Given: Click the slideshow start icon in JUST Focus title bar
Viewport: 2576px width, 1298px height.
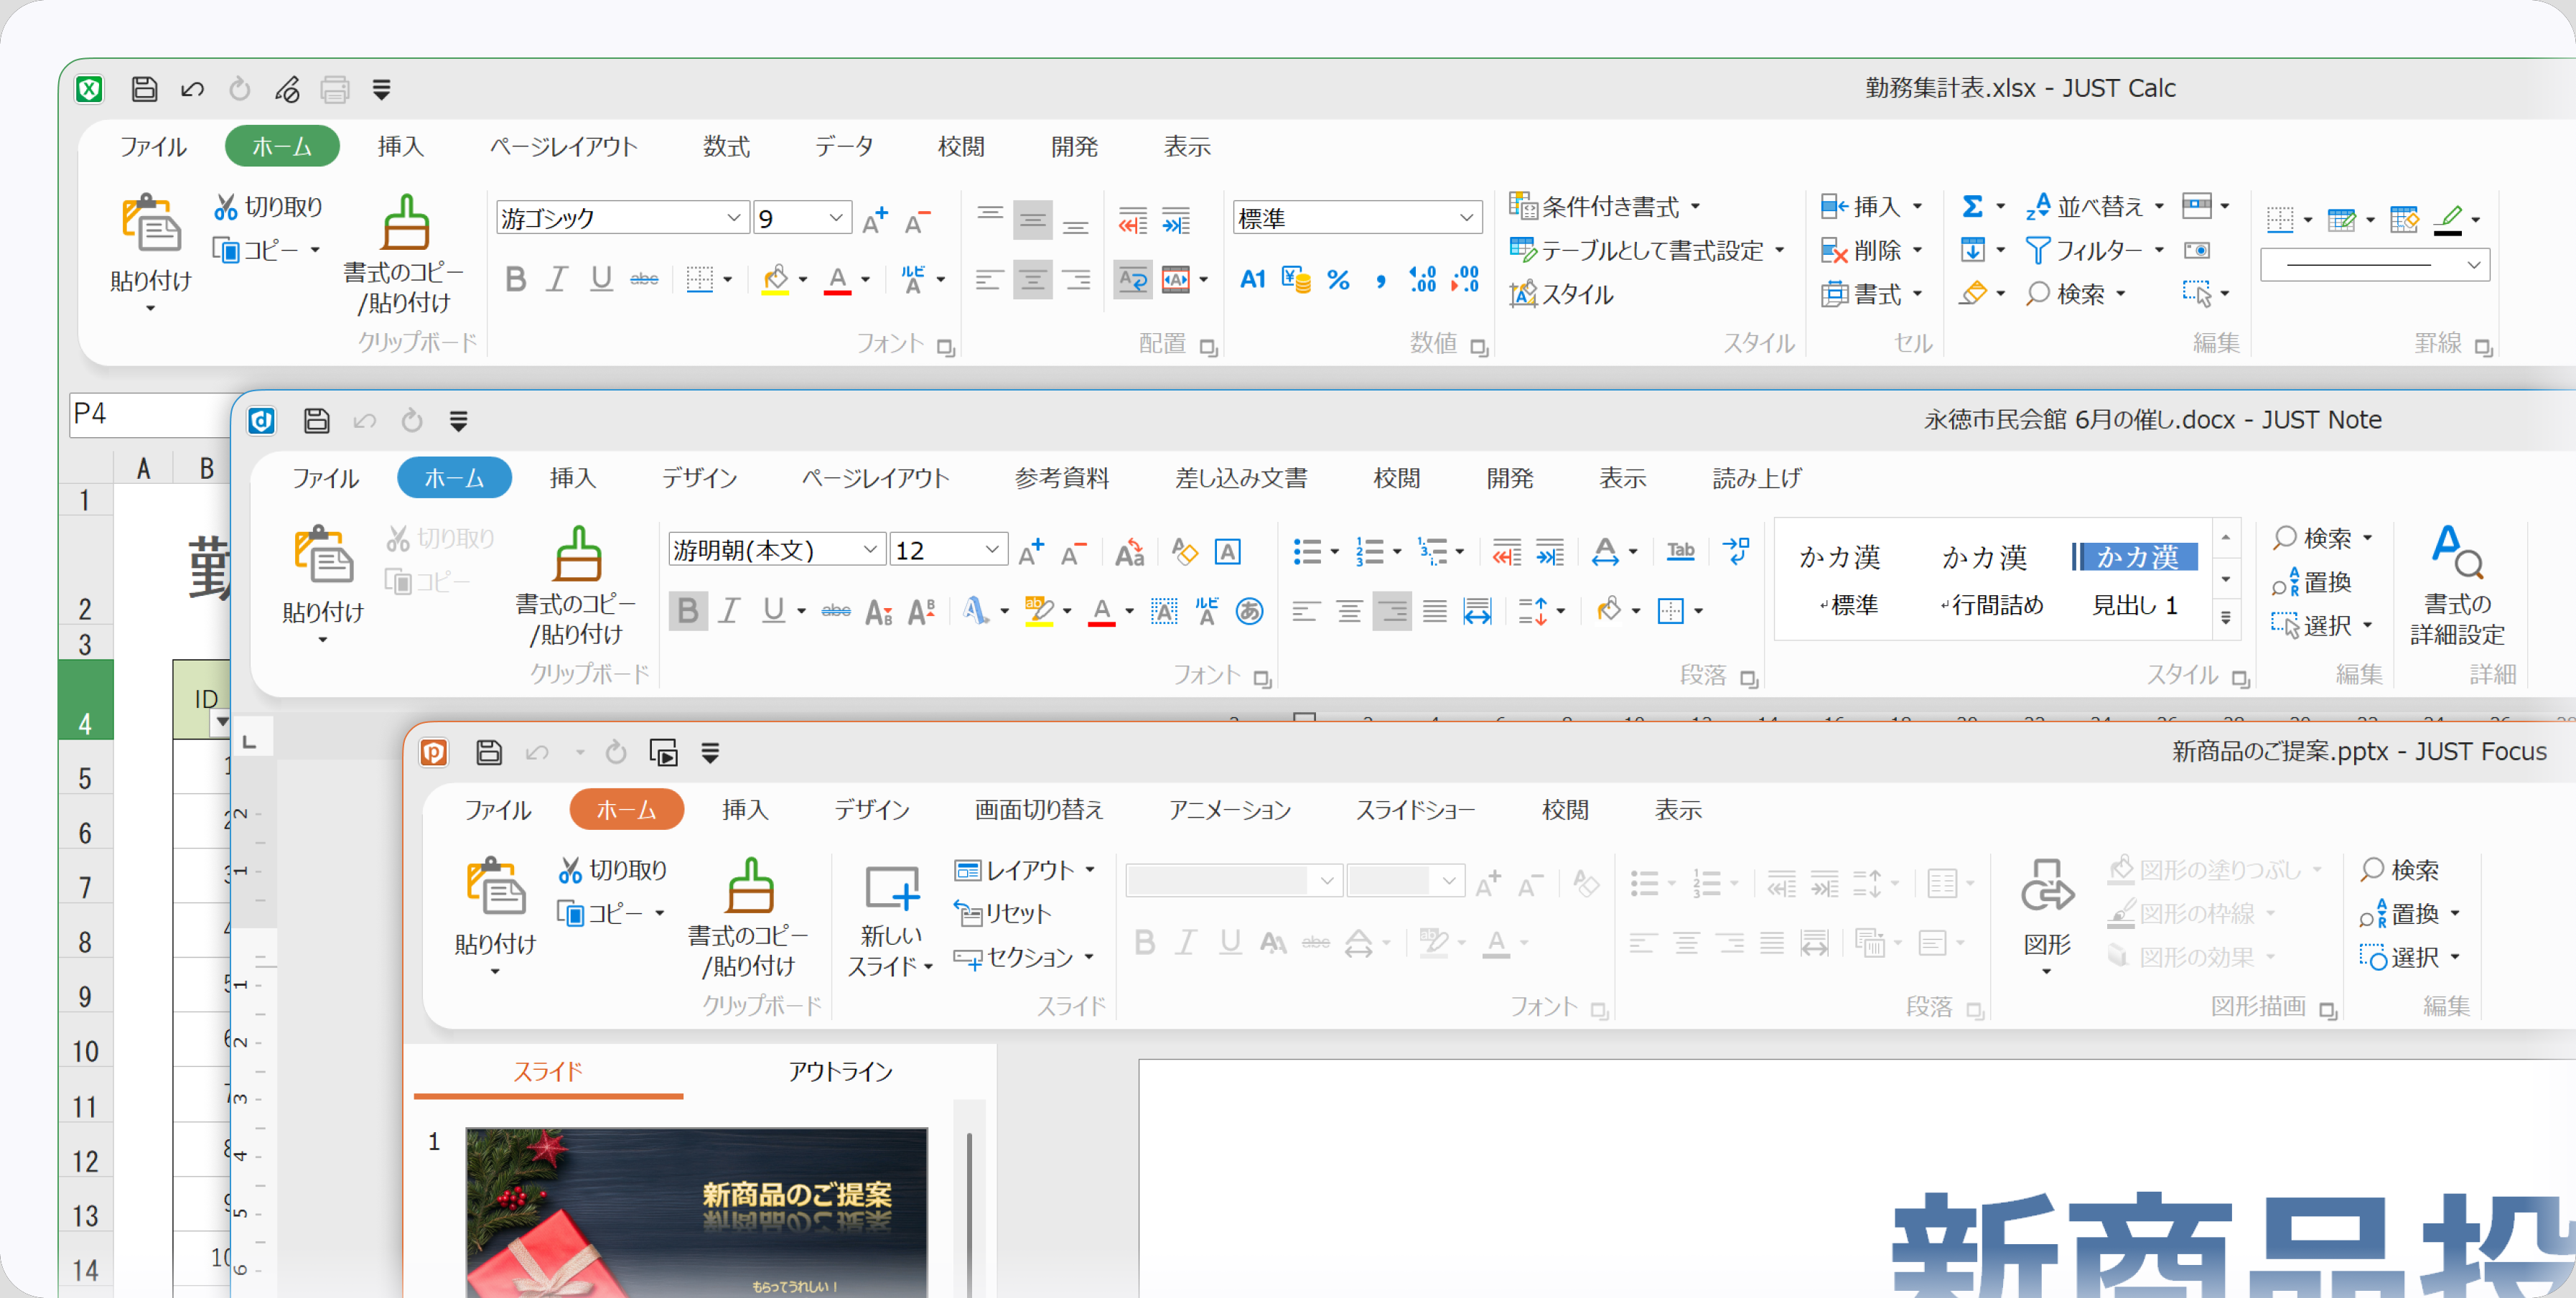Looking at the screenshot, I should tap(663, 752).
